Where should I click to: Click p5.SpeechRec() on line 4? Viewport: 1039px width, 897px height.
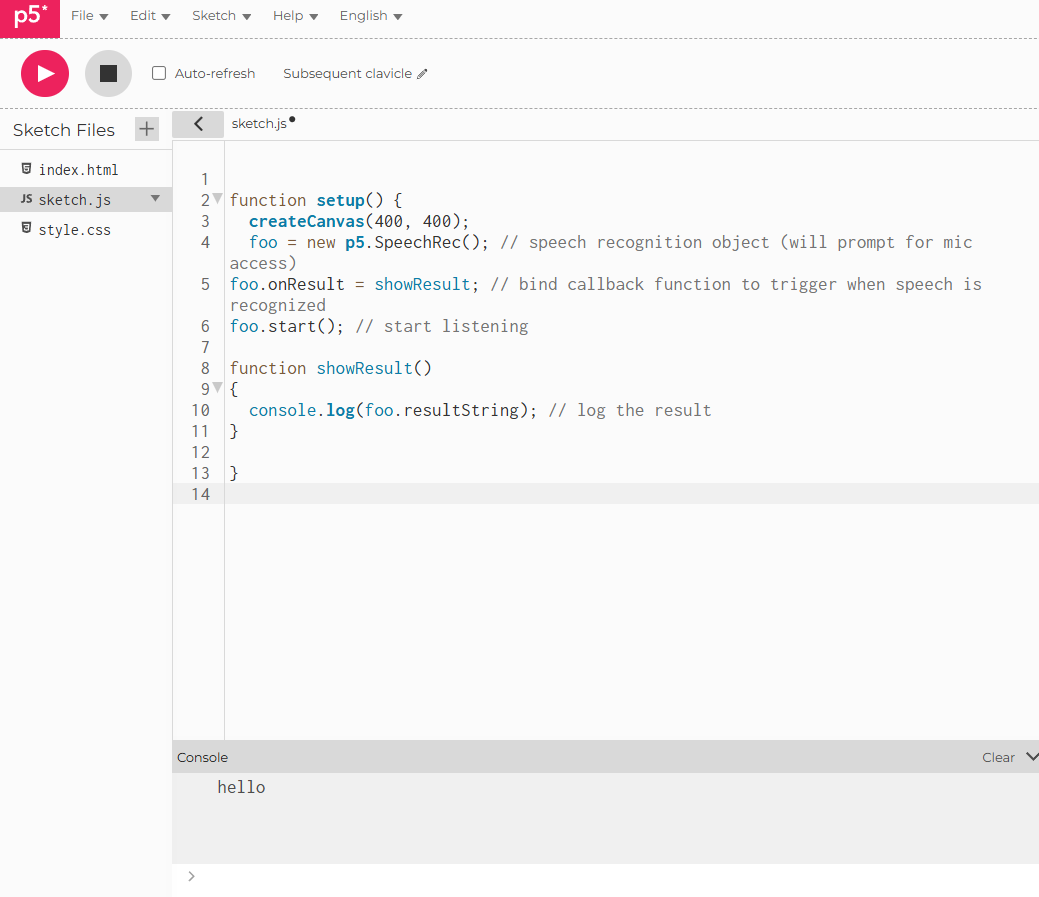[x=417, y=242]
